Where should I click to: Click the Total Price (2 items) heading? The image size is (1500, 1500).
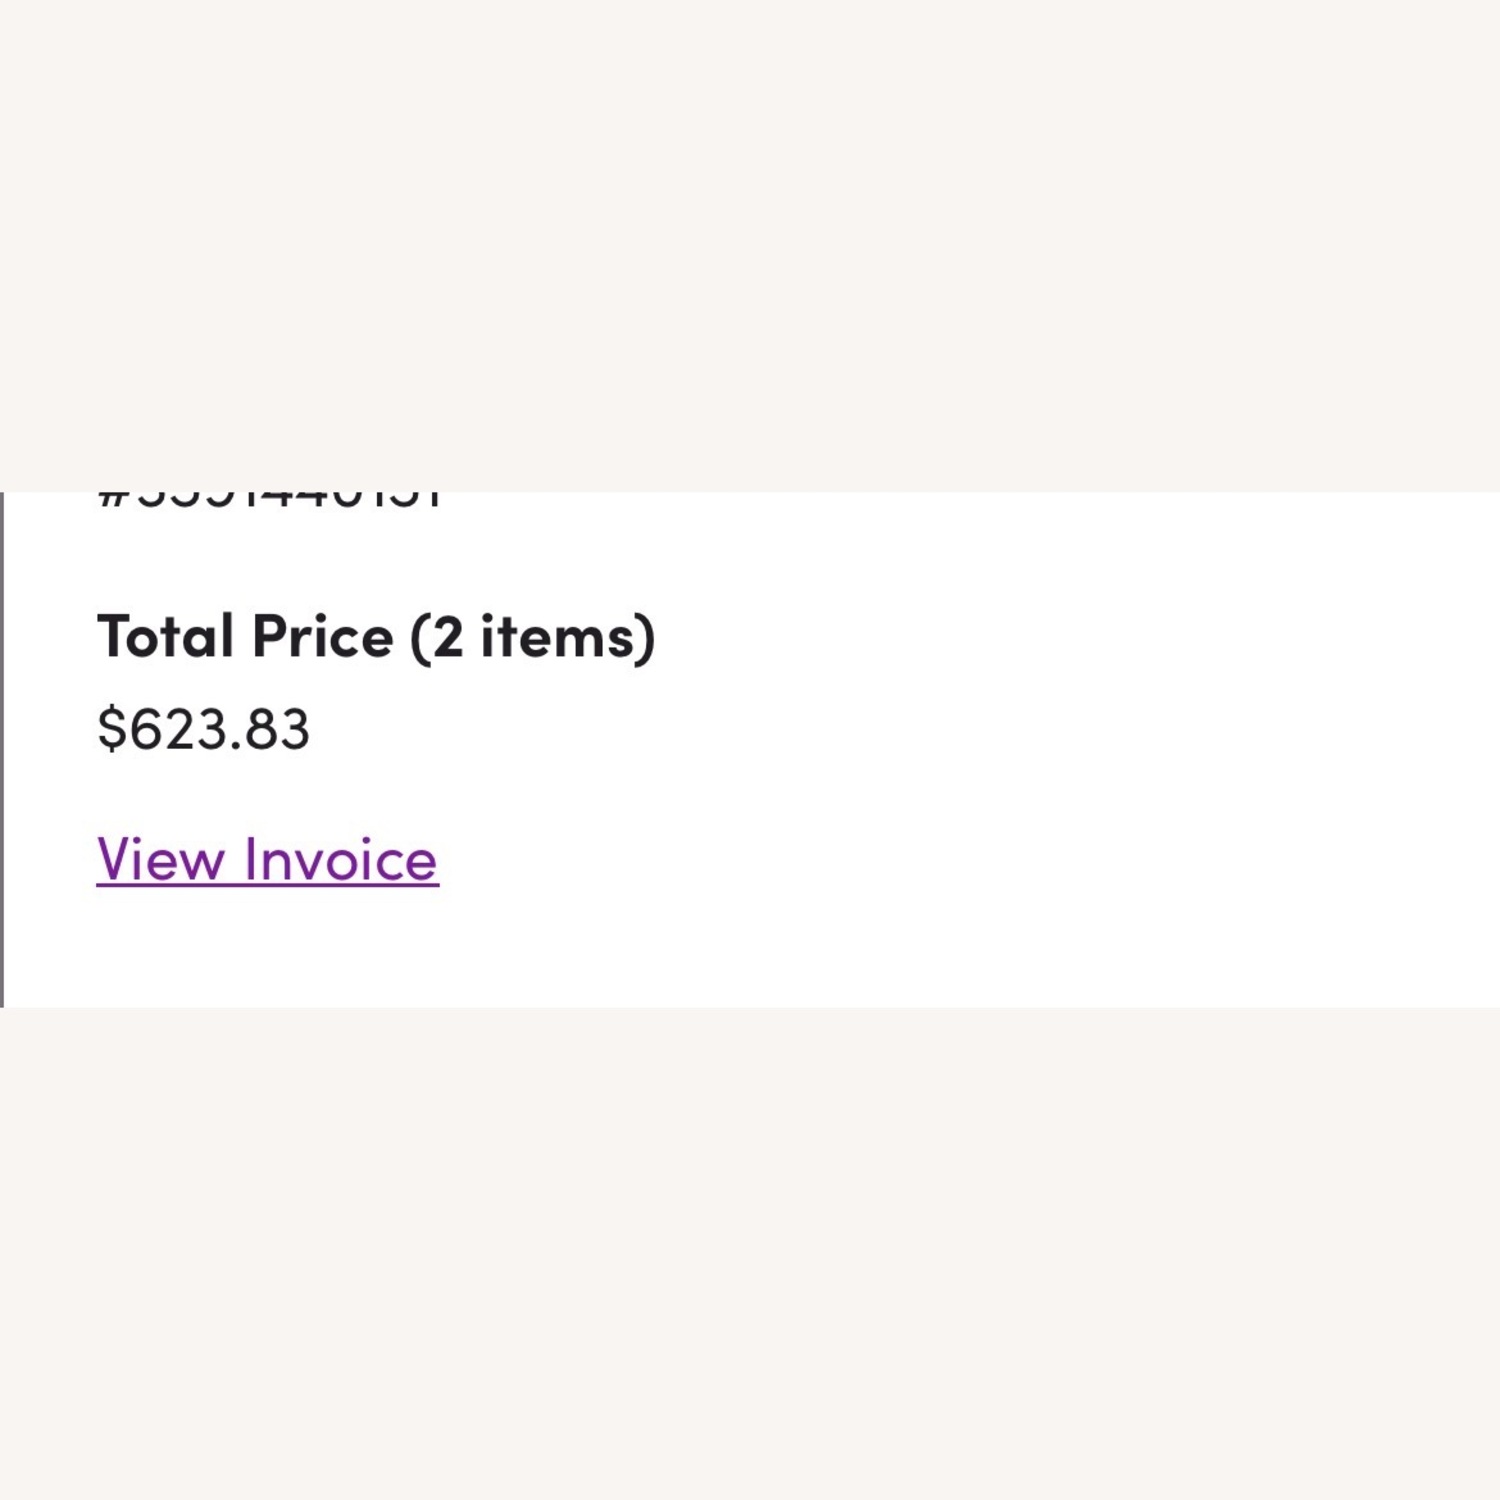click(375, 637)
